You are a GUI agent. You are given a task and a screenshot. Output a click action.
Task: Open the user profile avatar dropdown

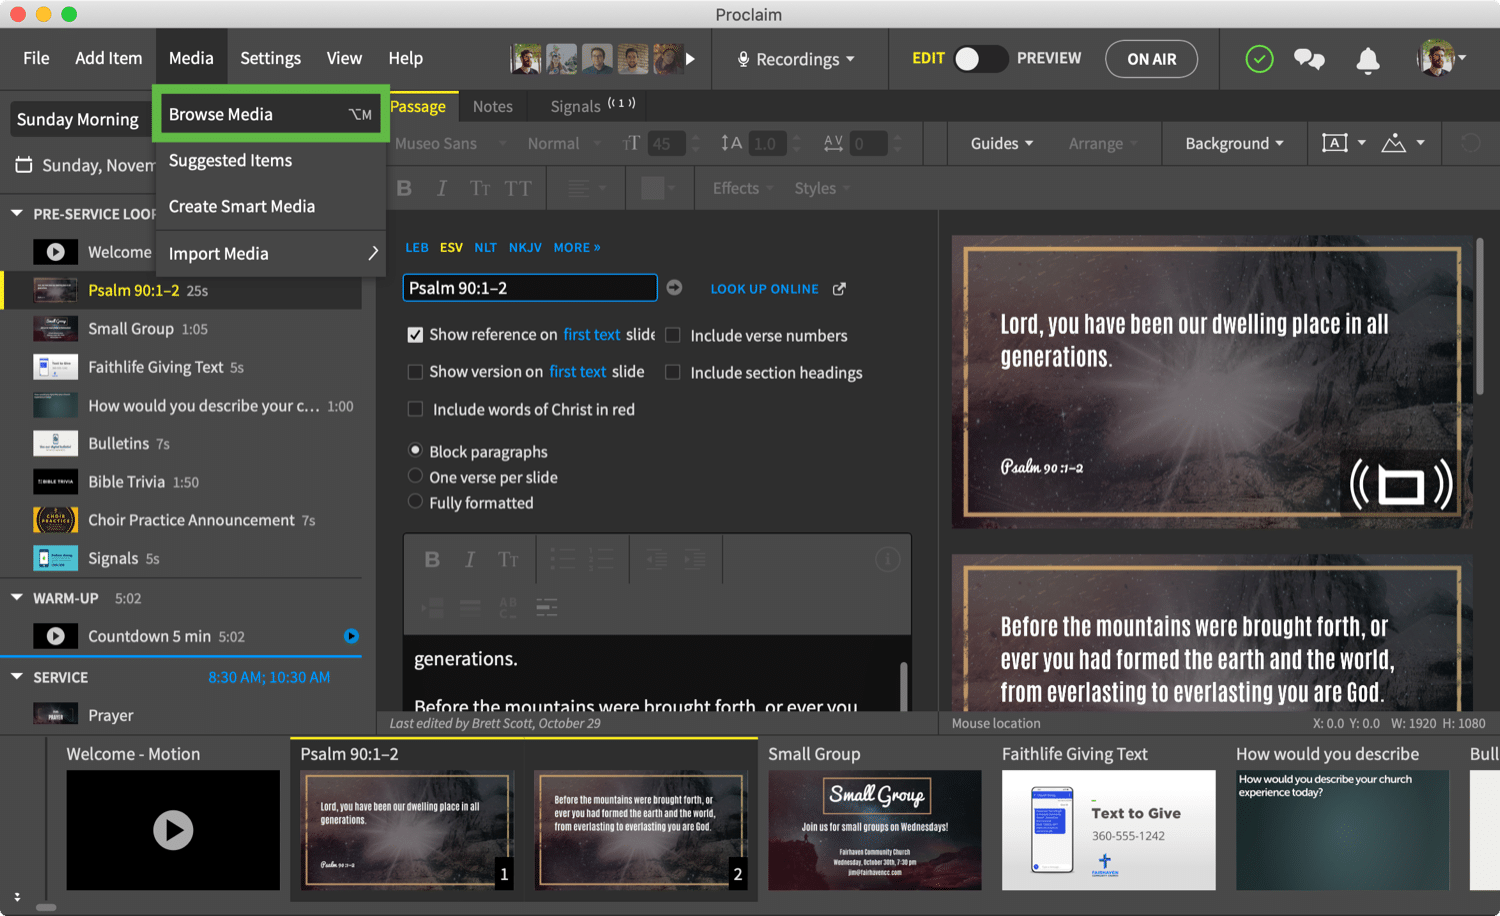(1441, 58)
